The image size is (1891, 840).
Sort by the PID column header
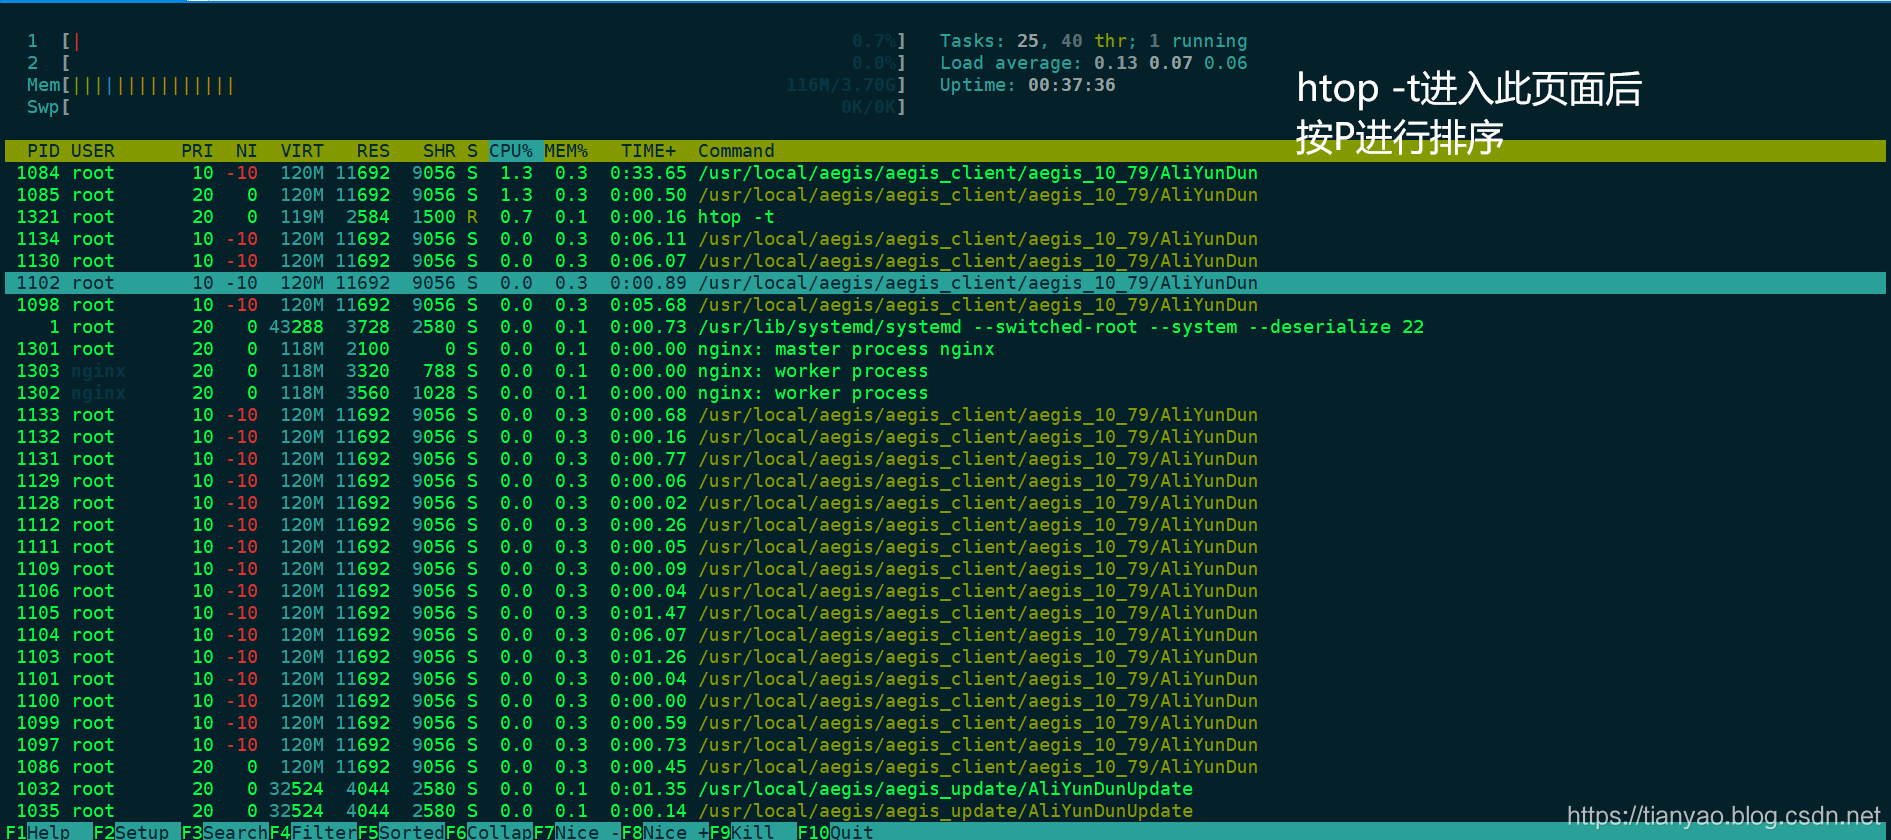(x=43, y=151)
